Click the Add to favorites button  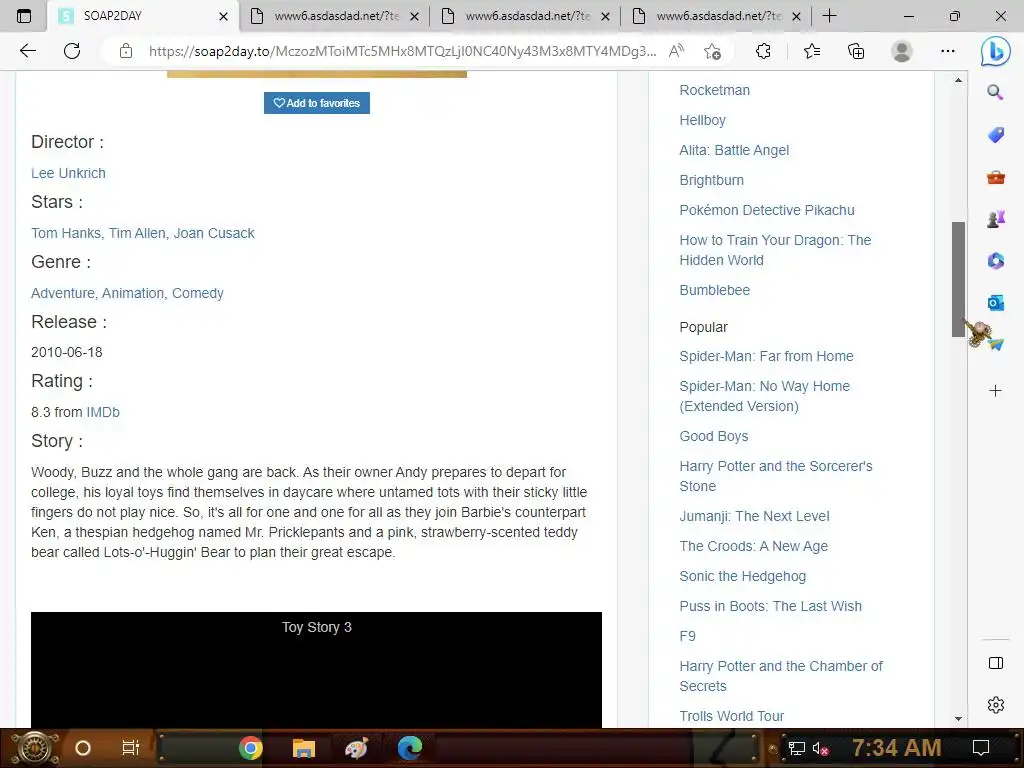pos(317,103)
